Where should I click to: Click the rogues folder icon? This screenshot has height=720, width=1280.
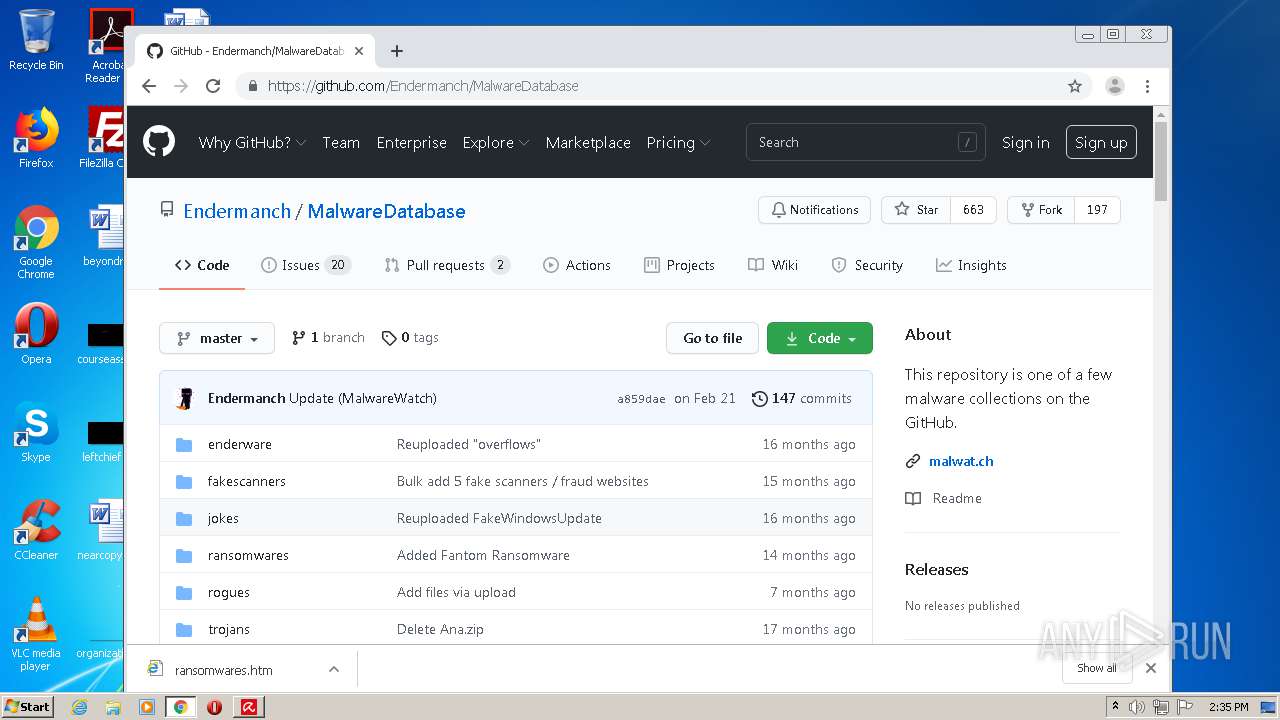[184, 592]
